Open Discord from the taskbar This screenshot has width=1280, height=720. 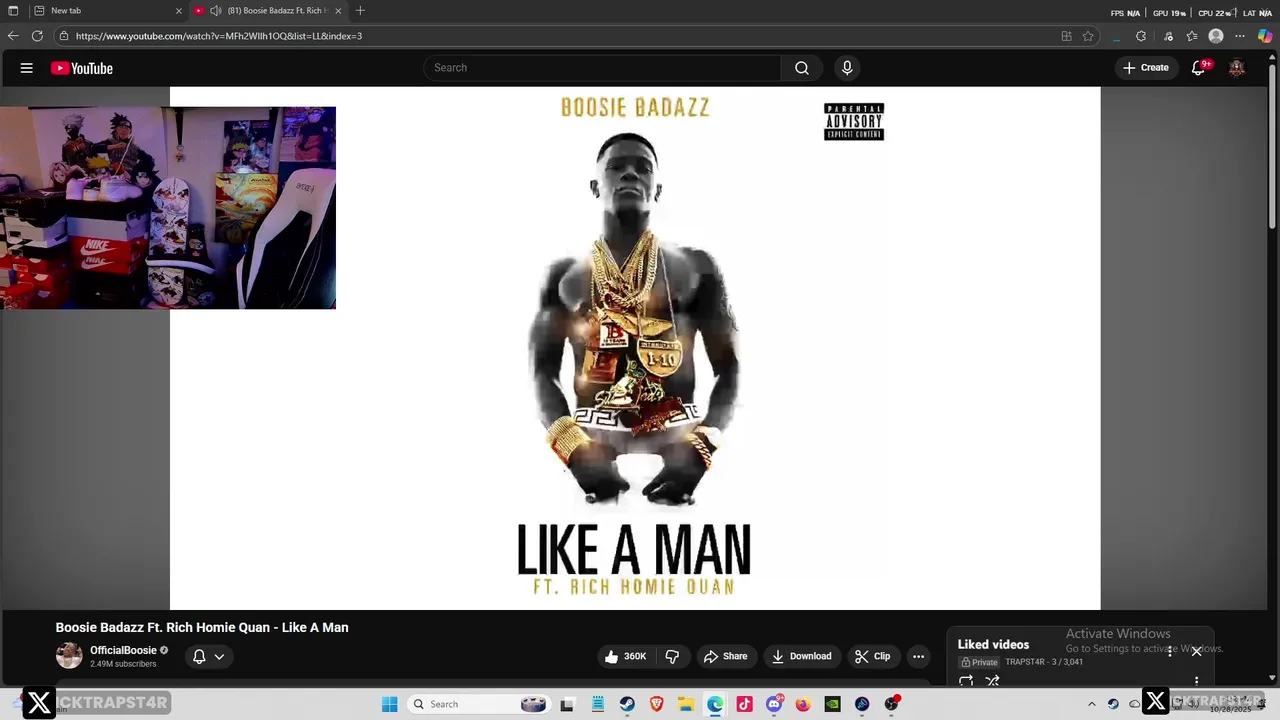click(x=774, y=704)
